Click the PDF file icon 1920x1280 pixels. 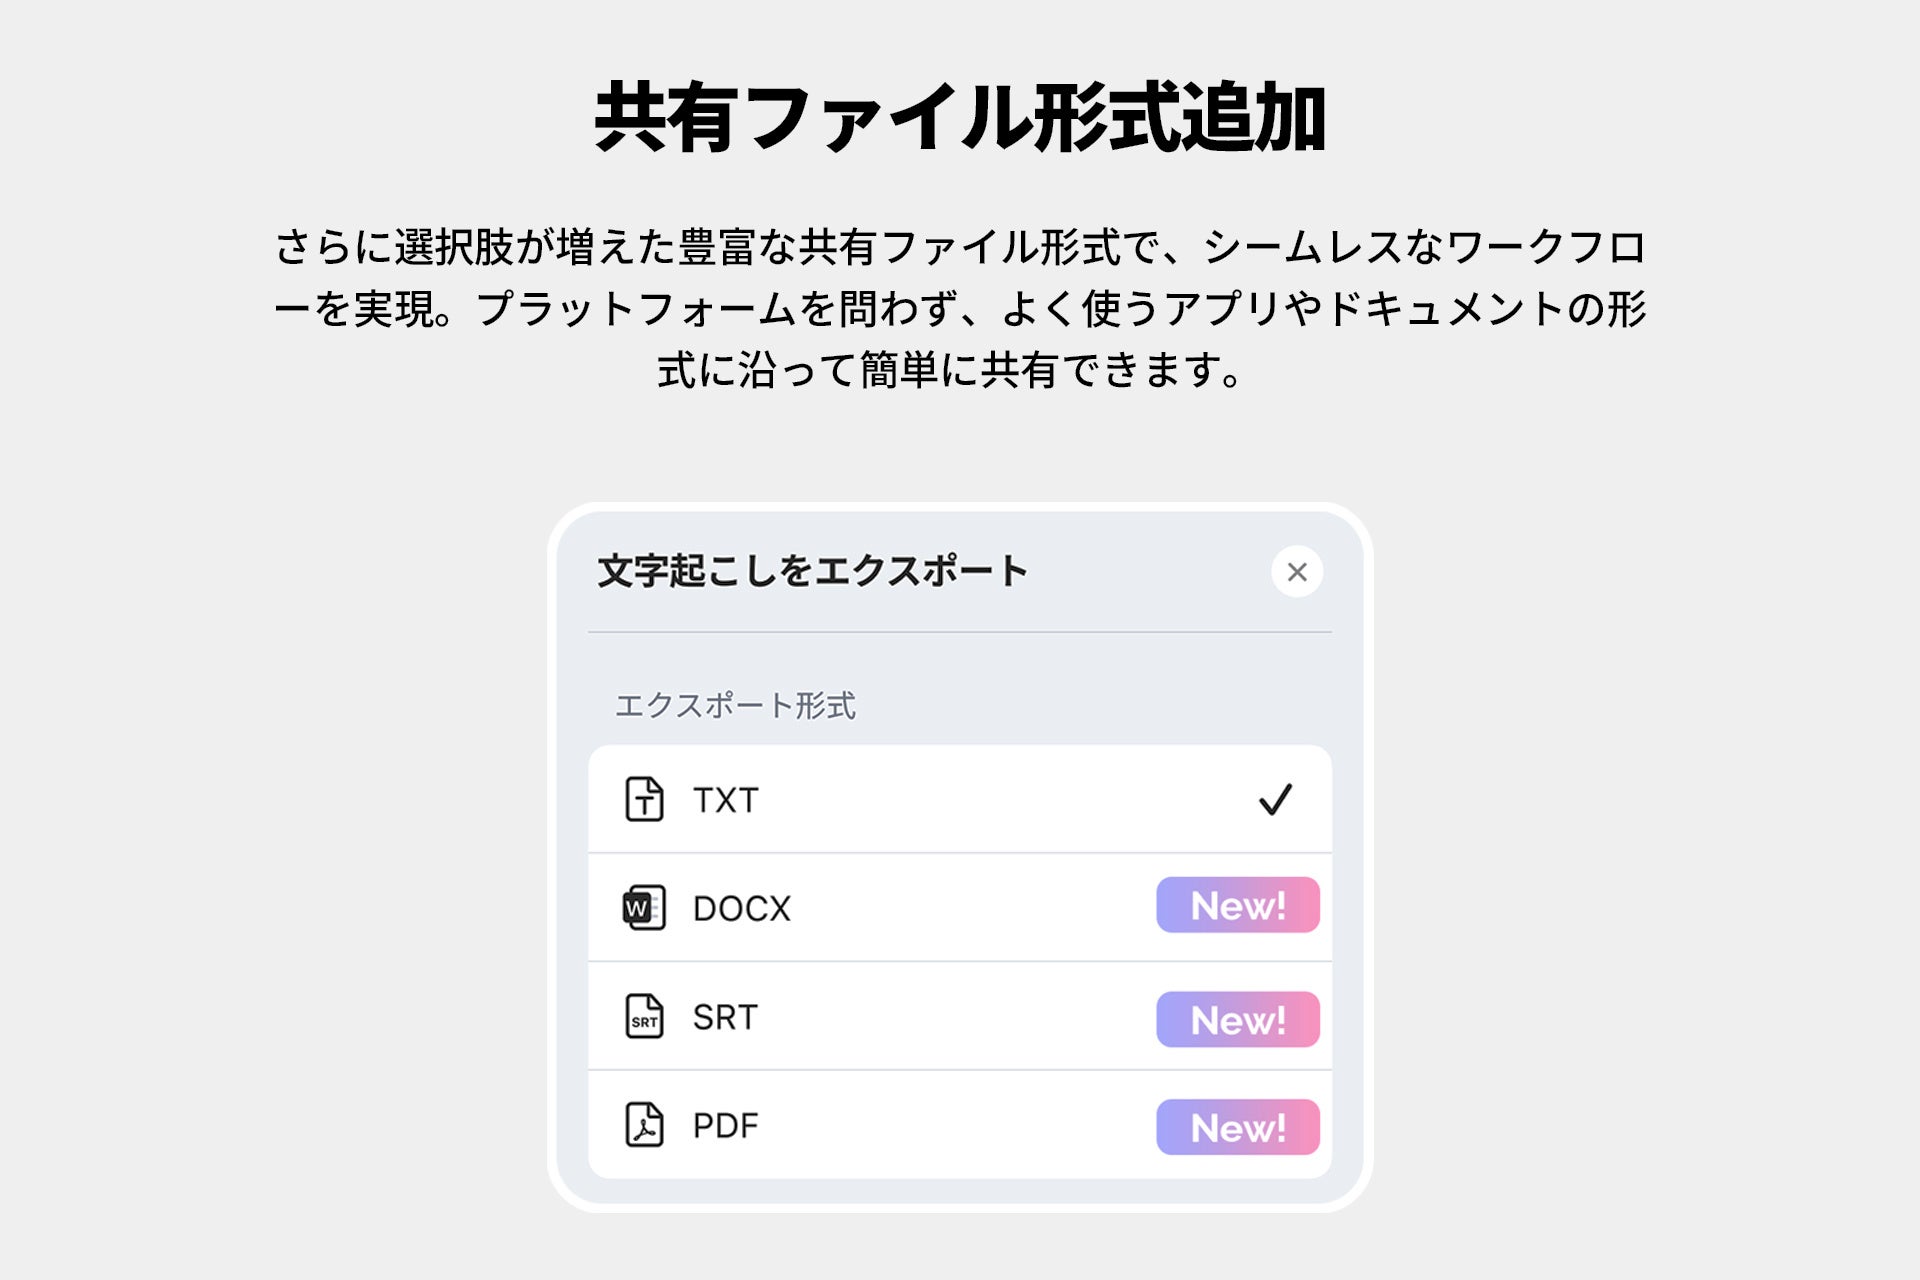point(644,1125)
